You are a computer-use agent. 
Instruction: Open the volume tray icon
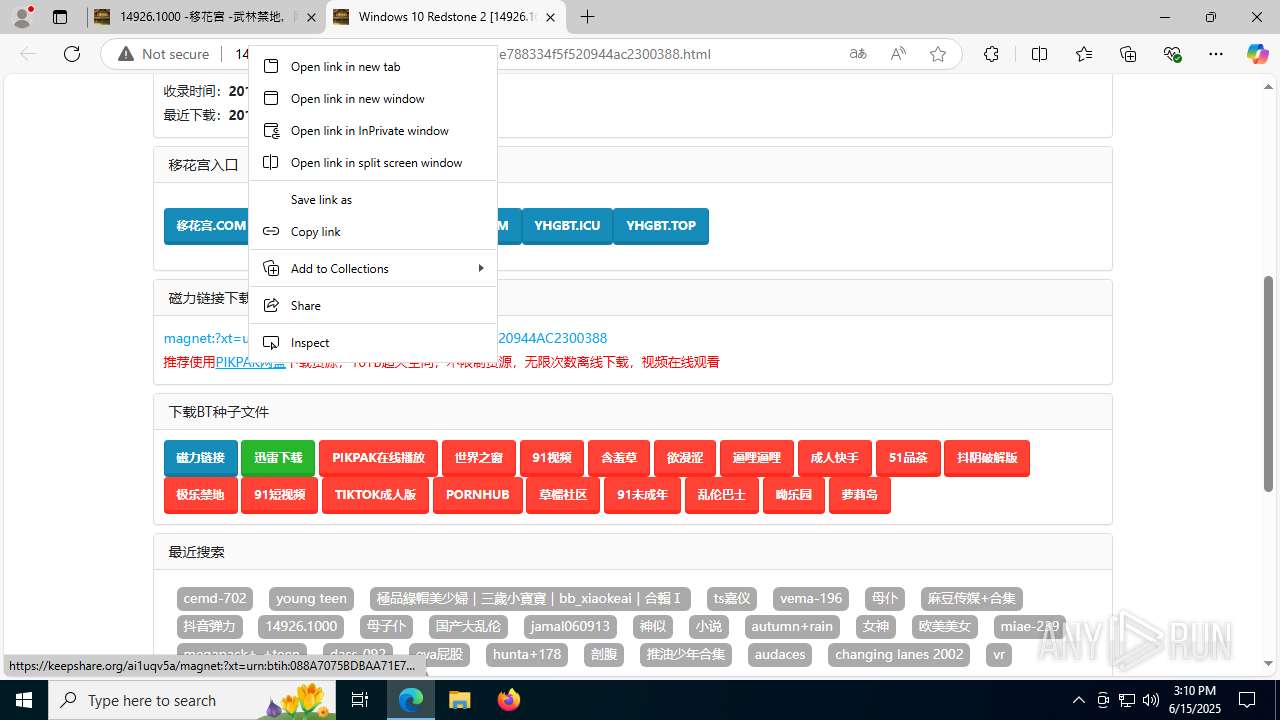tap(1151, 700)
